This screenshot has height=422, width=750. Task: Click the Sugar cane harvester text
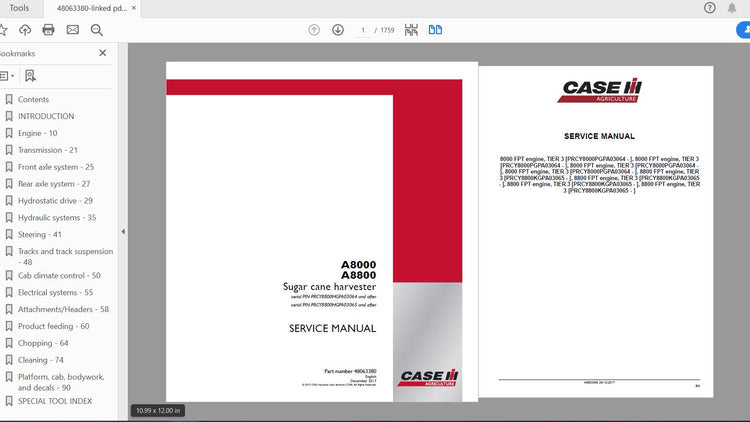pyautogui.click(x=329, y=287)
